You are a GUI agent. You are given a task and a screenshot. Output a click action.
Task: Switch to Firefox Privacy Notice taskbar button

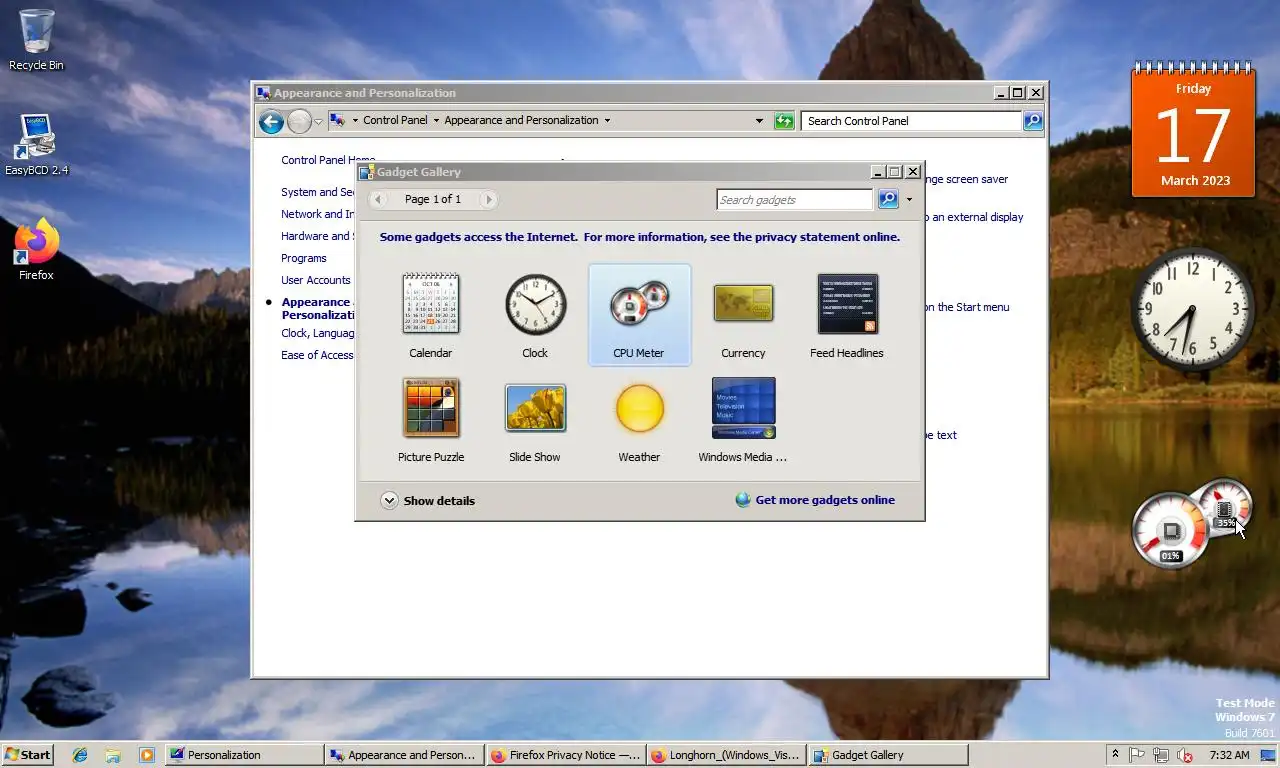click(566, 755)
